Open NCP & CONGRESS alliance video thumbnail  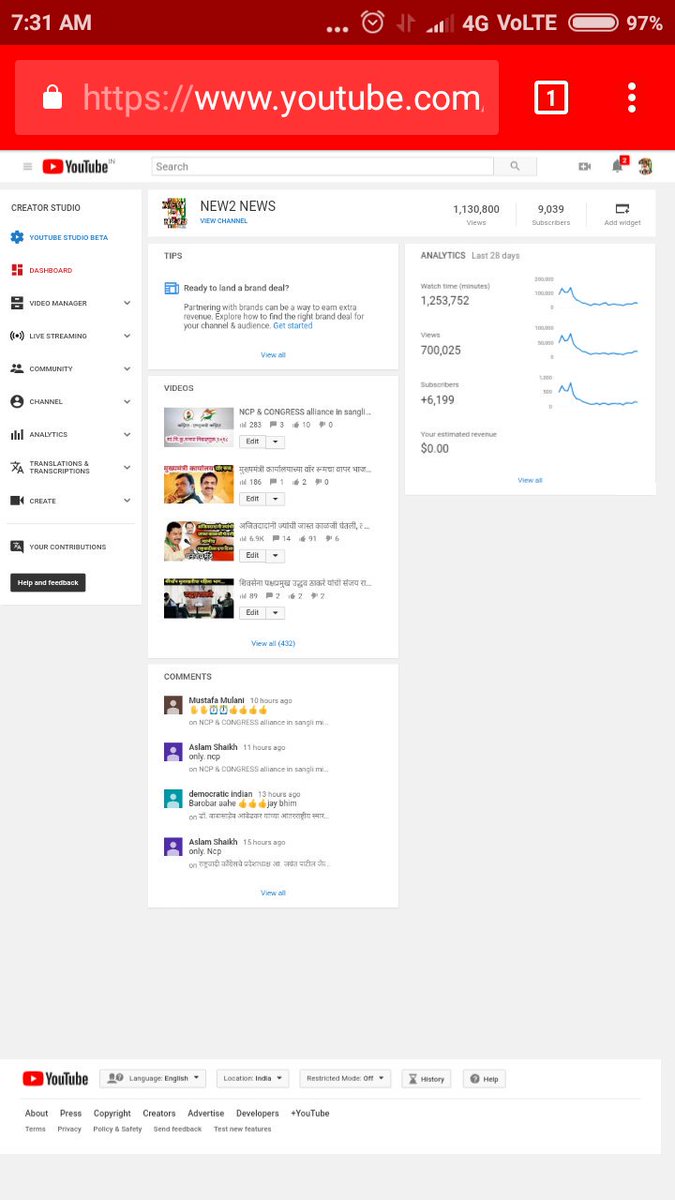(x=199, y=427)
